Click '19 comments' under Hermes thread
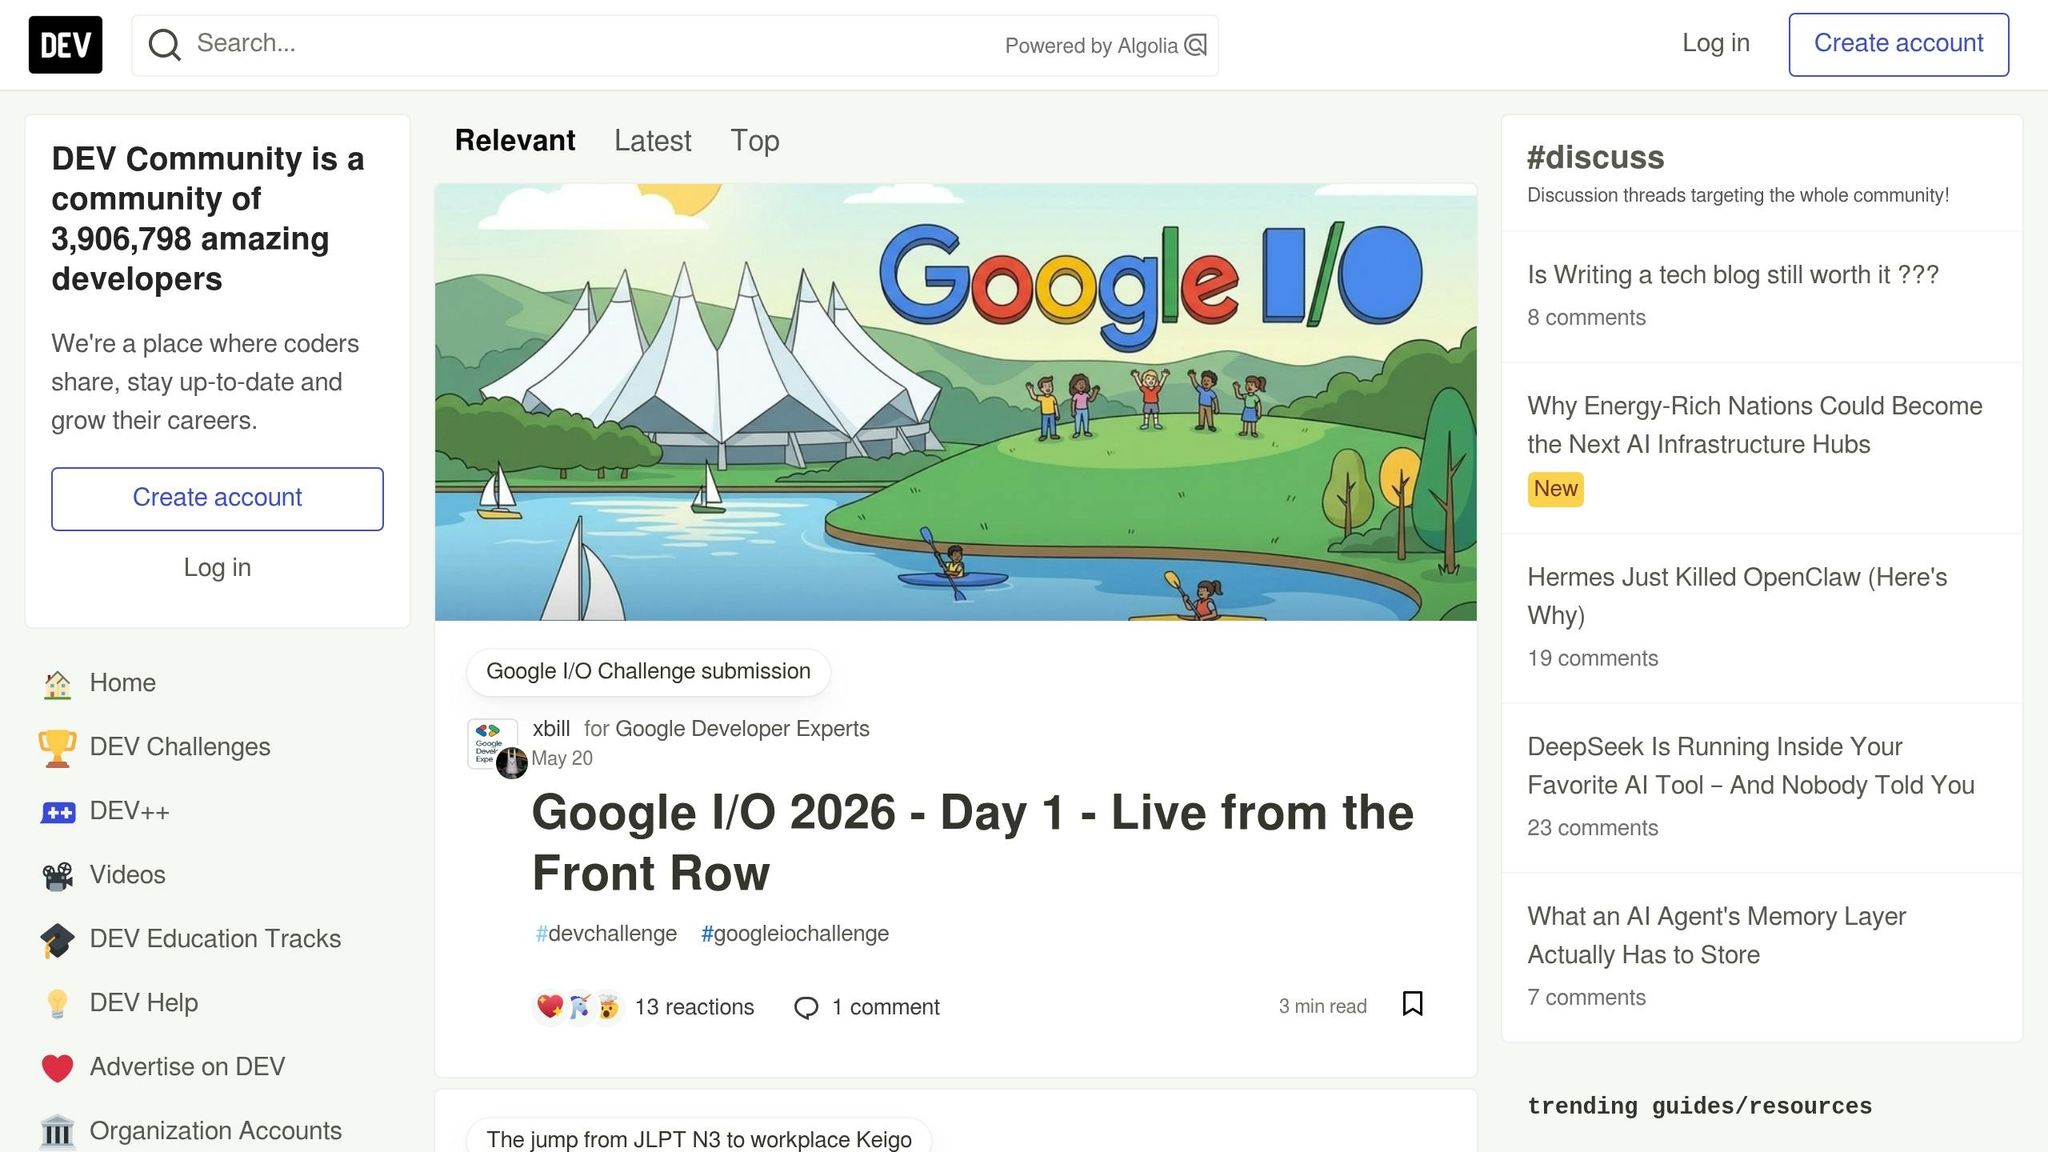2048x1152 pixels. tap(1592, 659)
